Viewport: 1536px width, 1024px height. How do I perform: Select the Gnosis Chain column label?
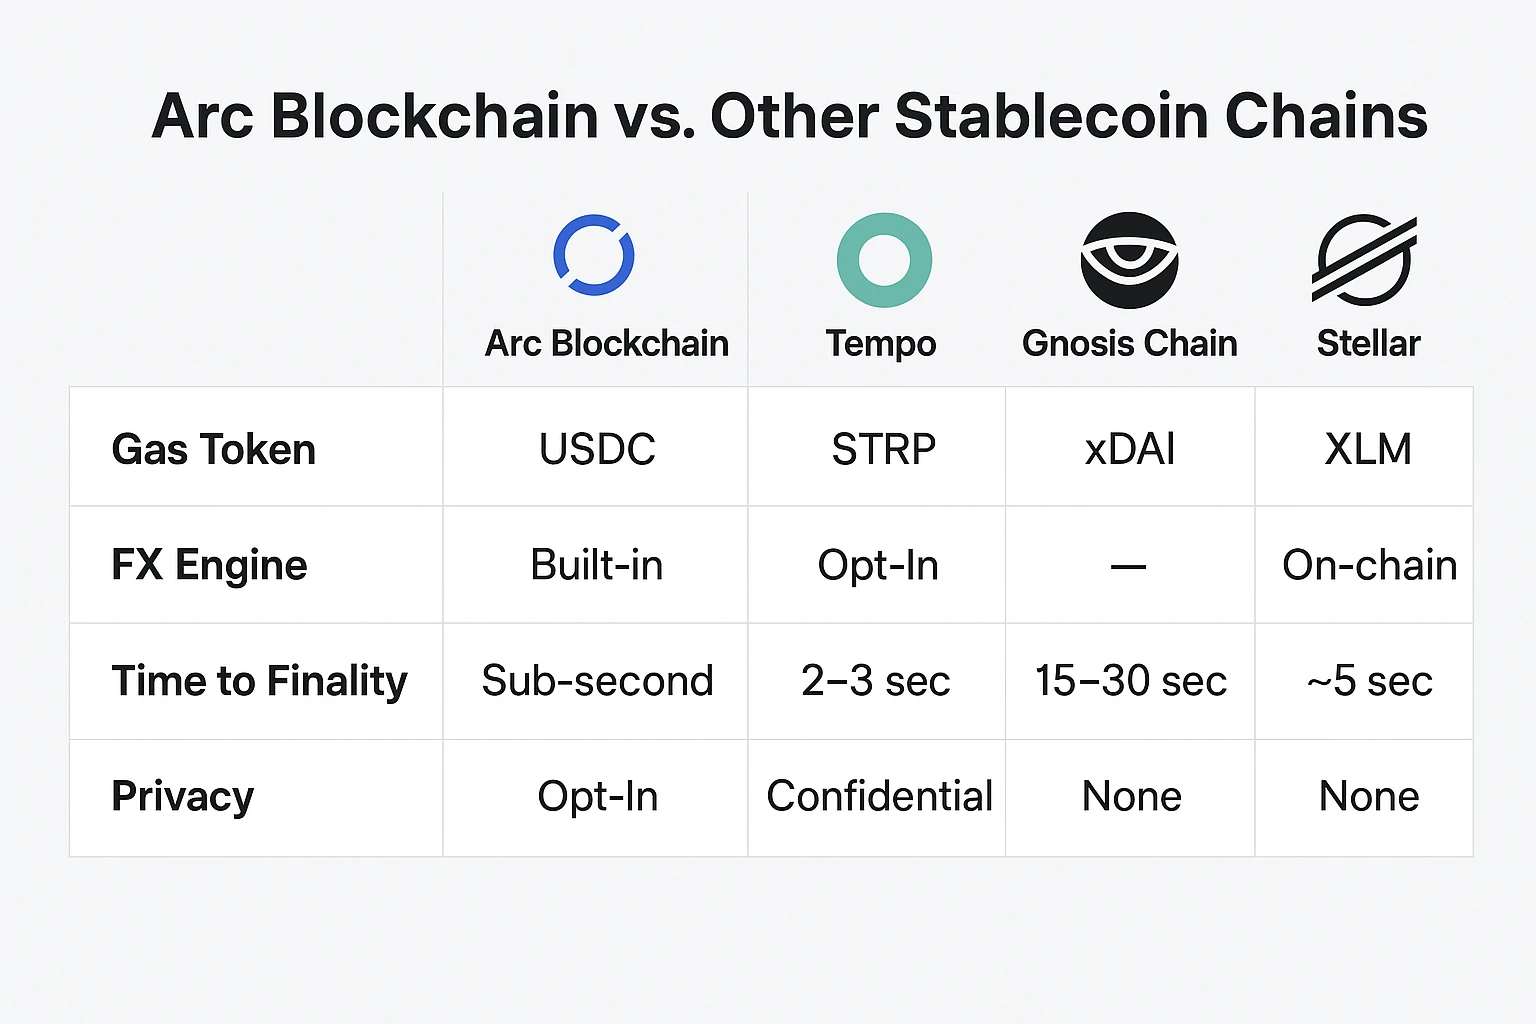pyautogui.click(x=1129, y=343)
